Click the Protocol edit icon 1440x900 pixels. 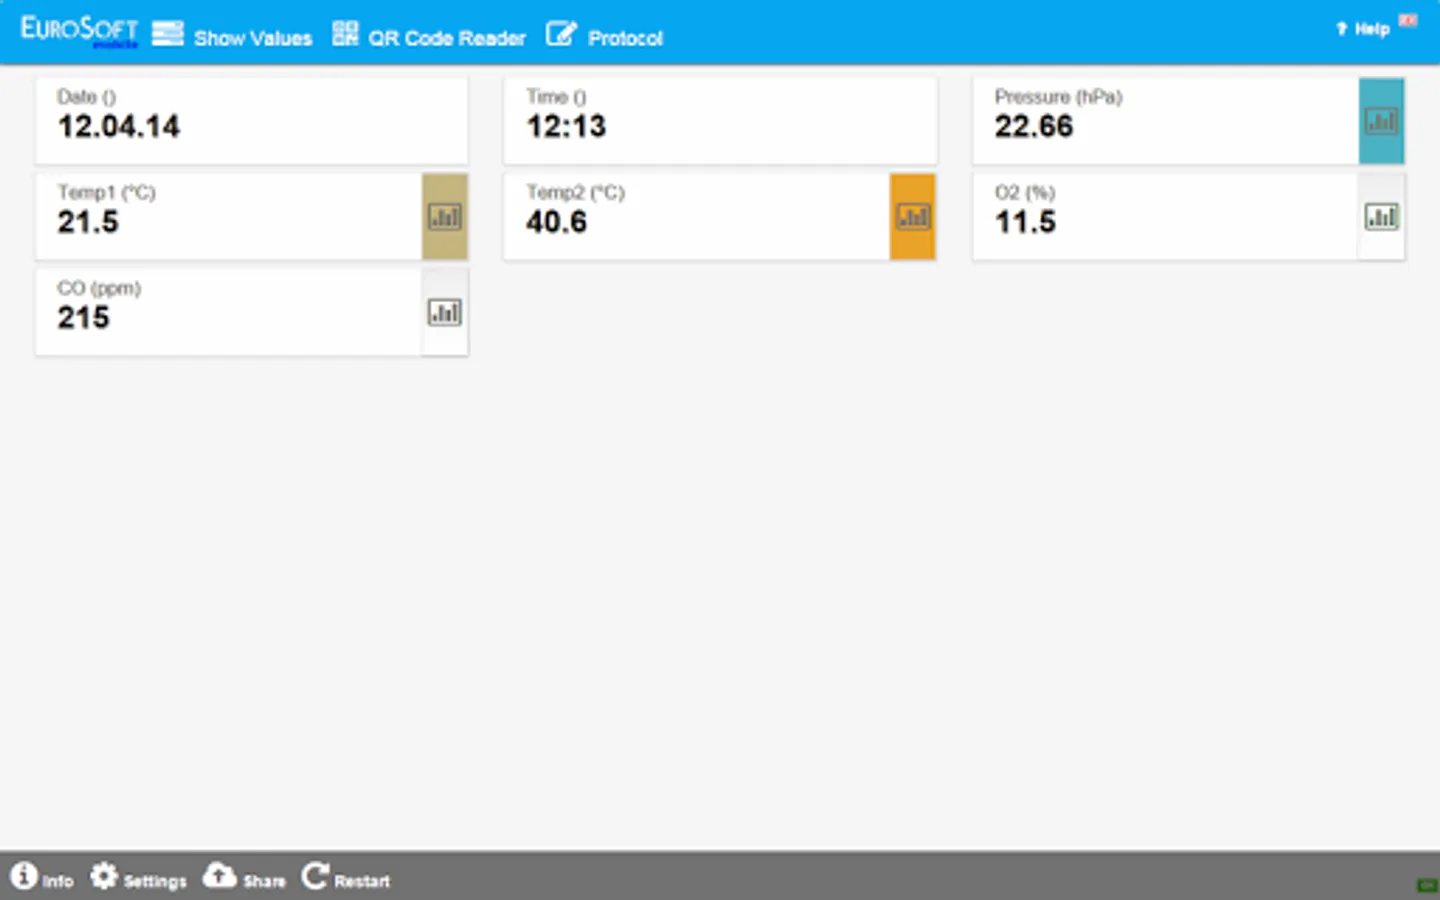[561, 34]
